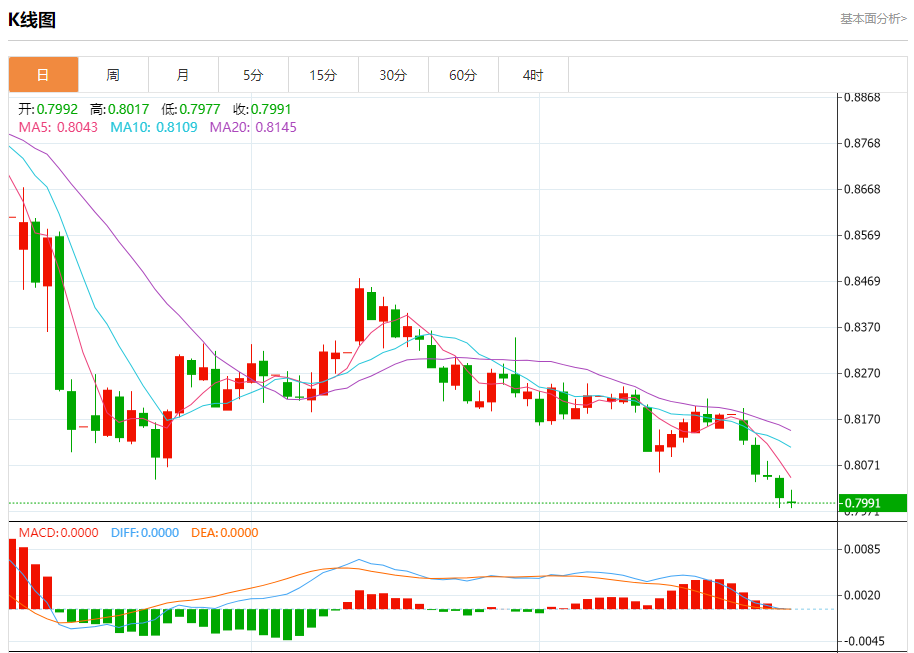This screenshot has height=653, width=914.
Task: Click the 收:0.7991 closing price value
Action: [262, 109]
